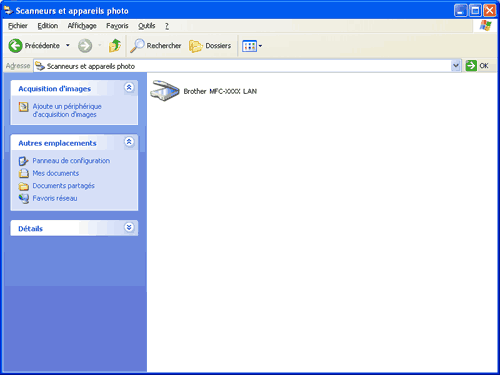Open Panneau de configuration link
This screenshot has height=375, width=500.
(x=71, y=161)
